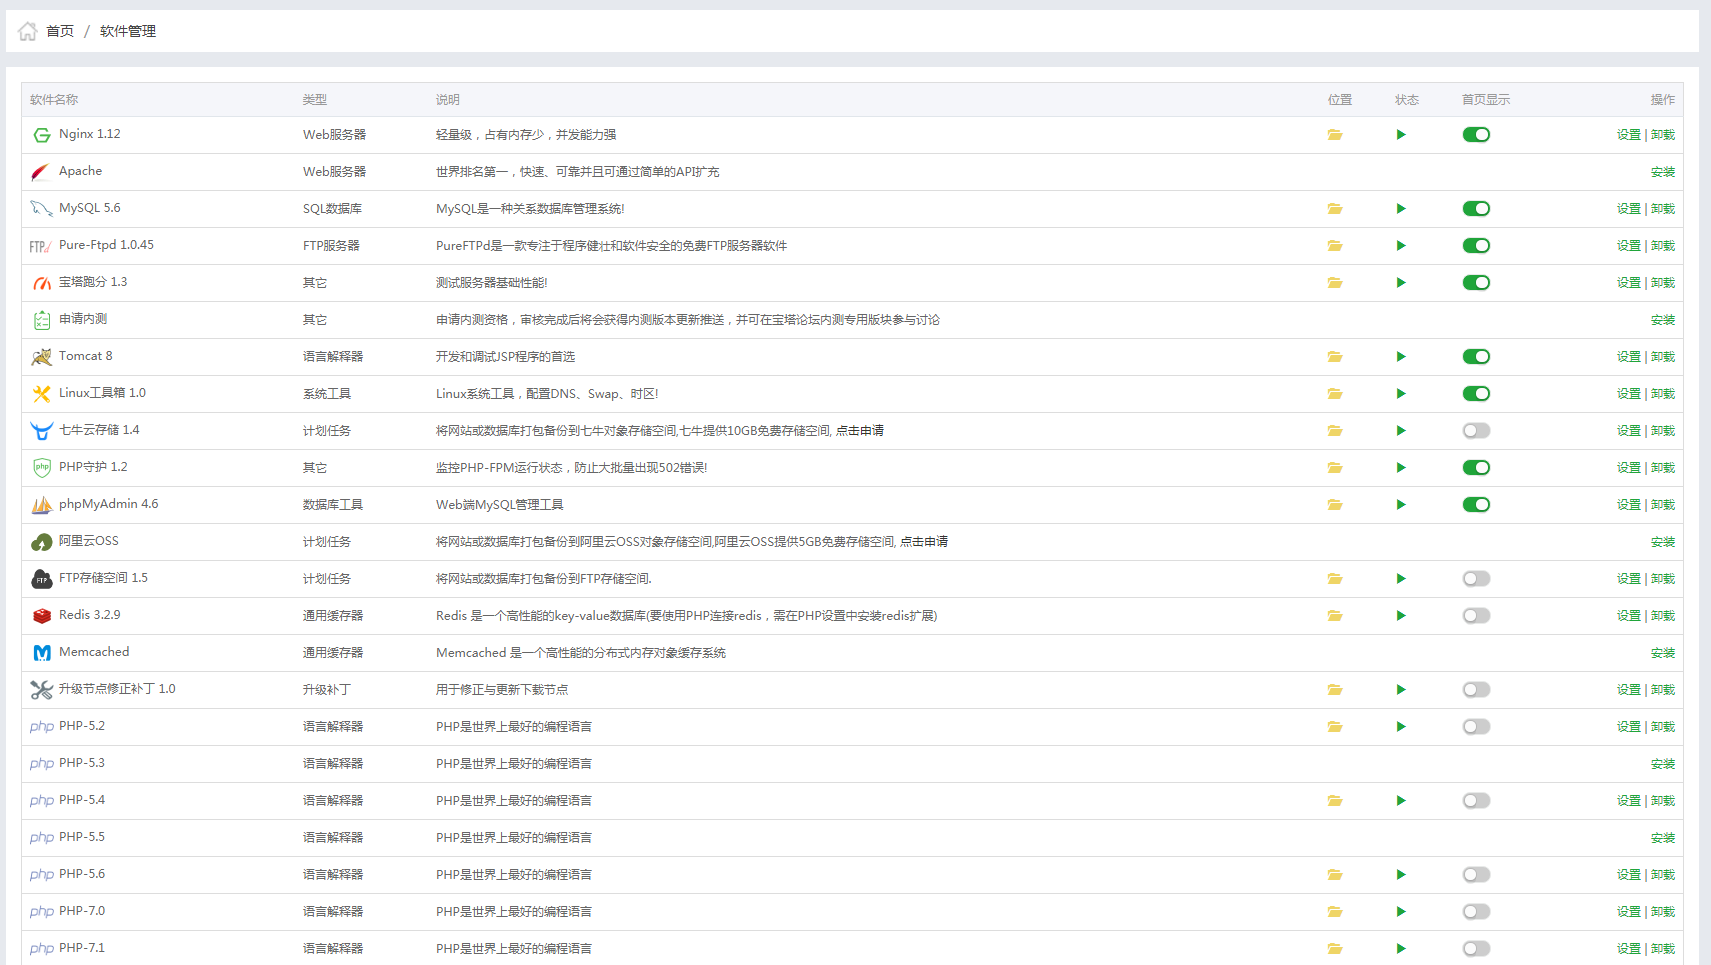1711x965 pixels.
Task: Go to 首页 in breadcrumb
Action: point(60,31)
